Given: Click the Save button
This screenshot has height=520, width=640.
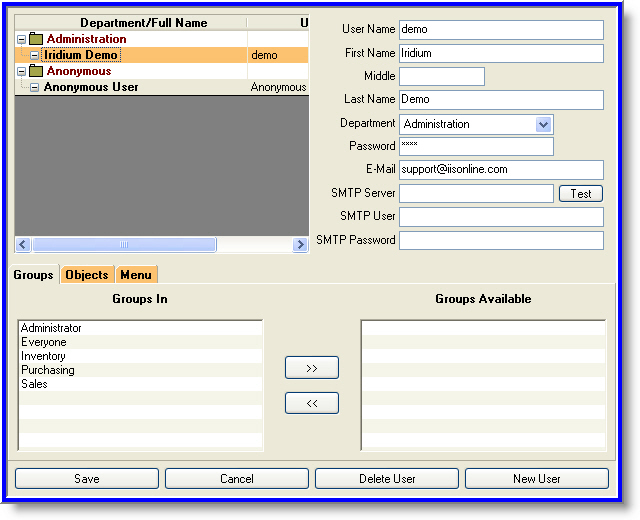Looking at the screenshot, I should tap(86, 479).
